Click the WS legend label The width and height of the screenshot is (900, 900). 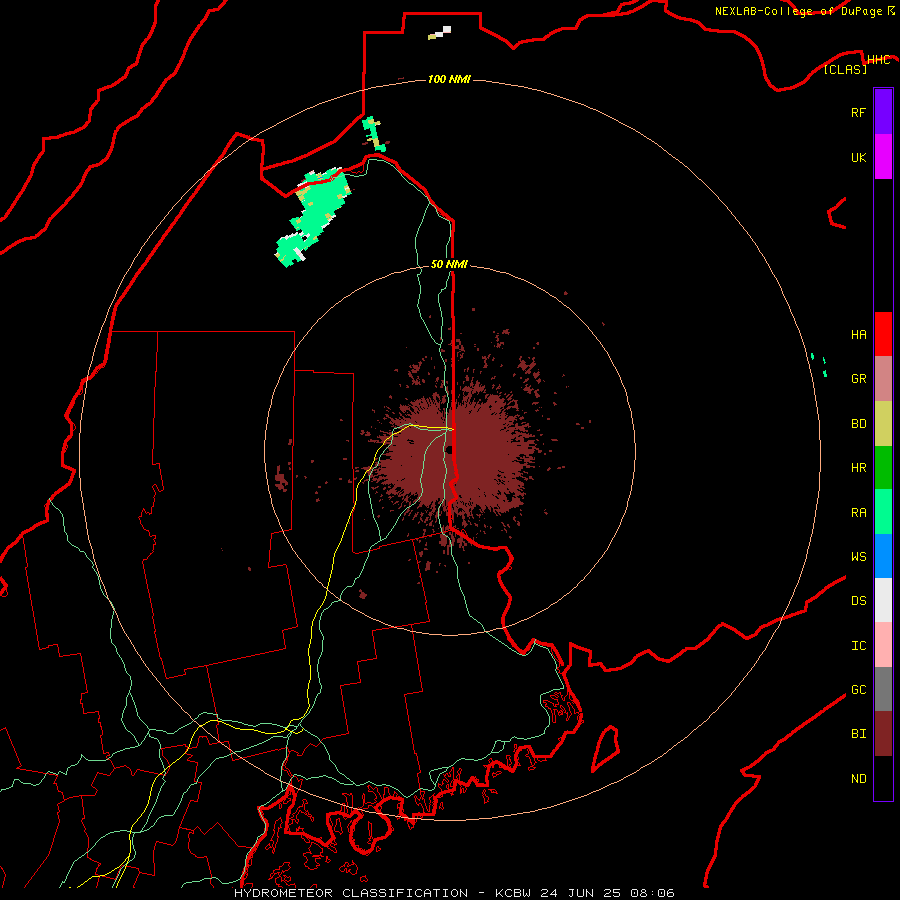pos(859,557)
